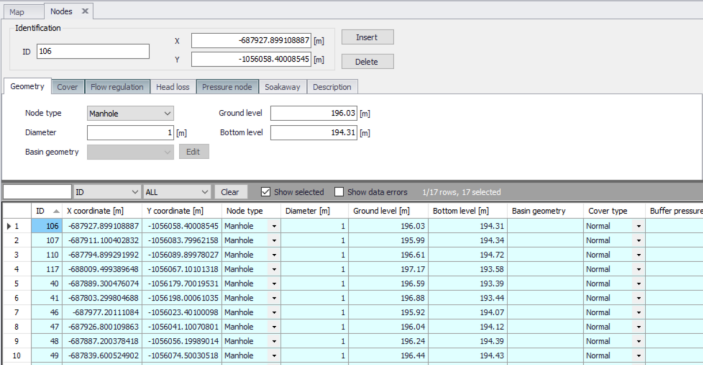The height and width of the screenshot is (365, 703).
Task: Toggle the Show selected checkbox
Action: click(266, 192)
